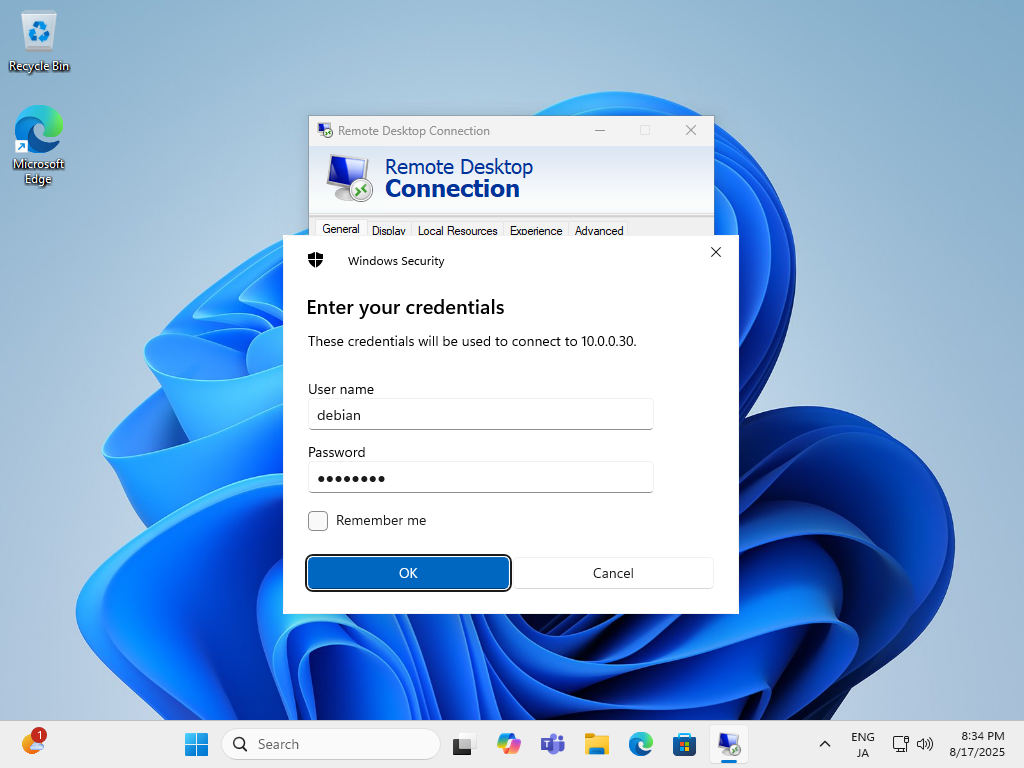Enable the Remember me checkbox

(317, 520)
